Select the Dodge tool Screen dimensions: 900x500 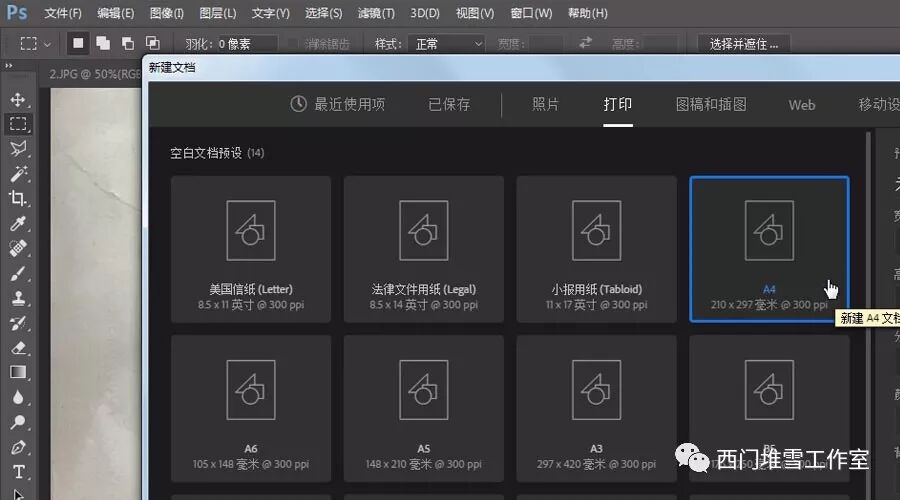click(x=18, y=423)
